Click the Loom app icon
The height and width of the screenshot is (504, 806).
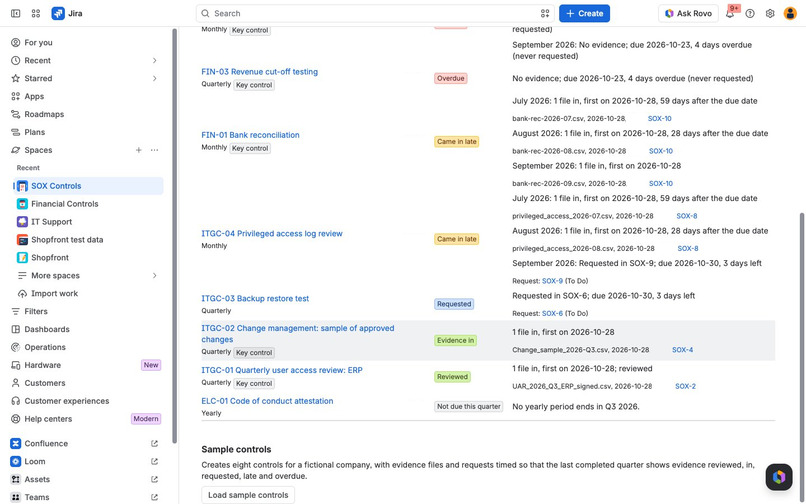pyautogui.click(x=15, y=461)
